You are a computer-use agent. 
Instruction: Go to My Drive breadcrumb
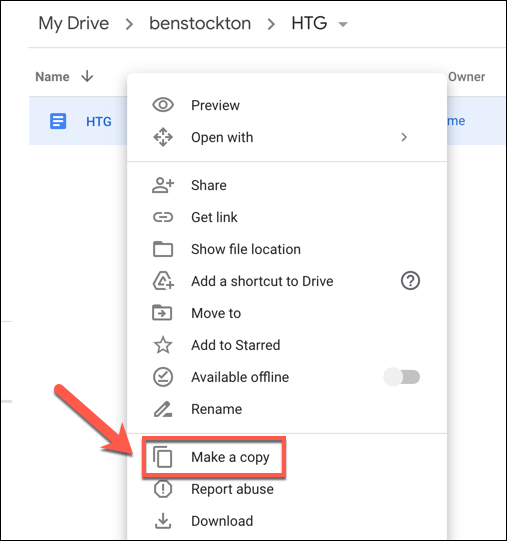pos(74,23)
